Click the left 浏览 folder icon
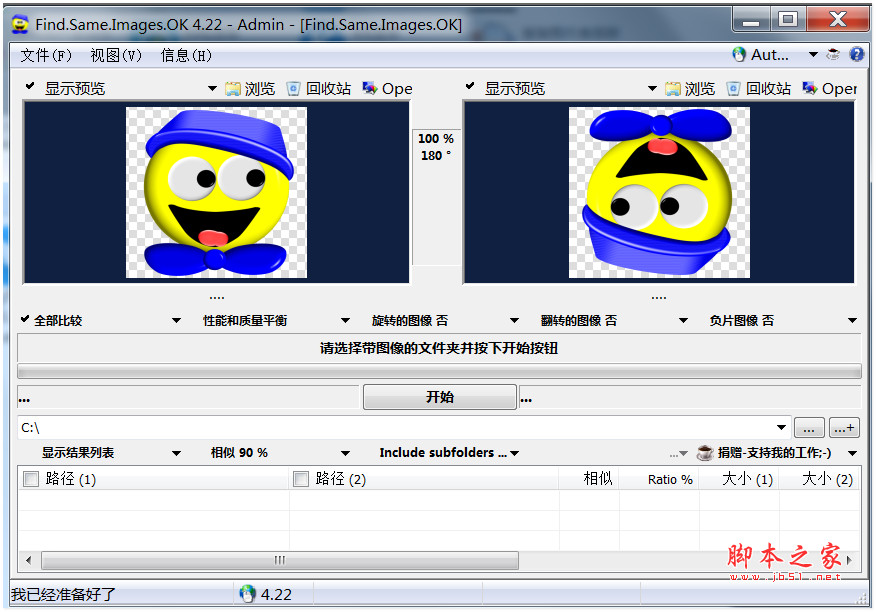The width and height of the screenshot is (876, 612). [232, 88]
